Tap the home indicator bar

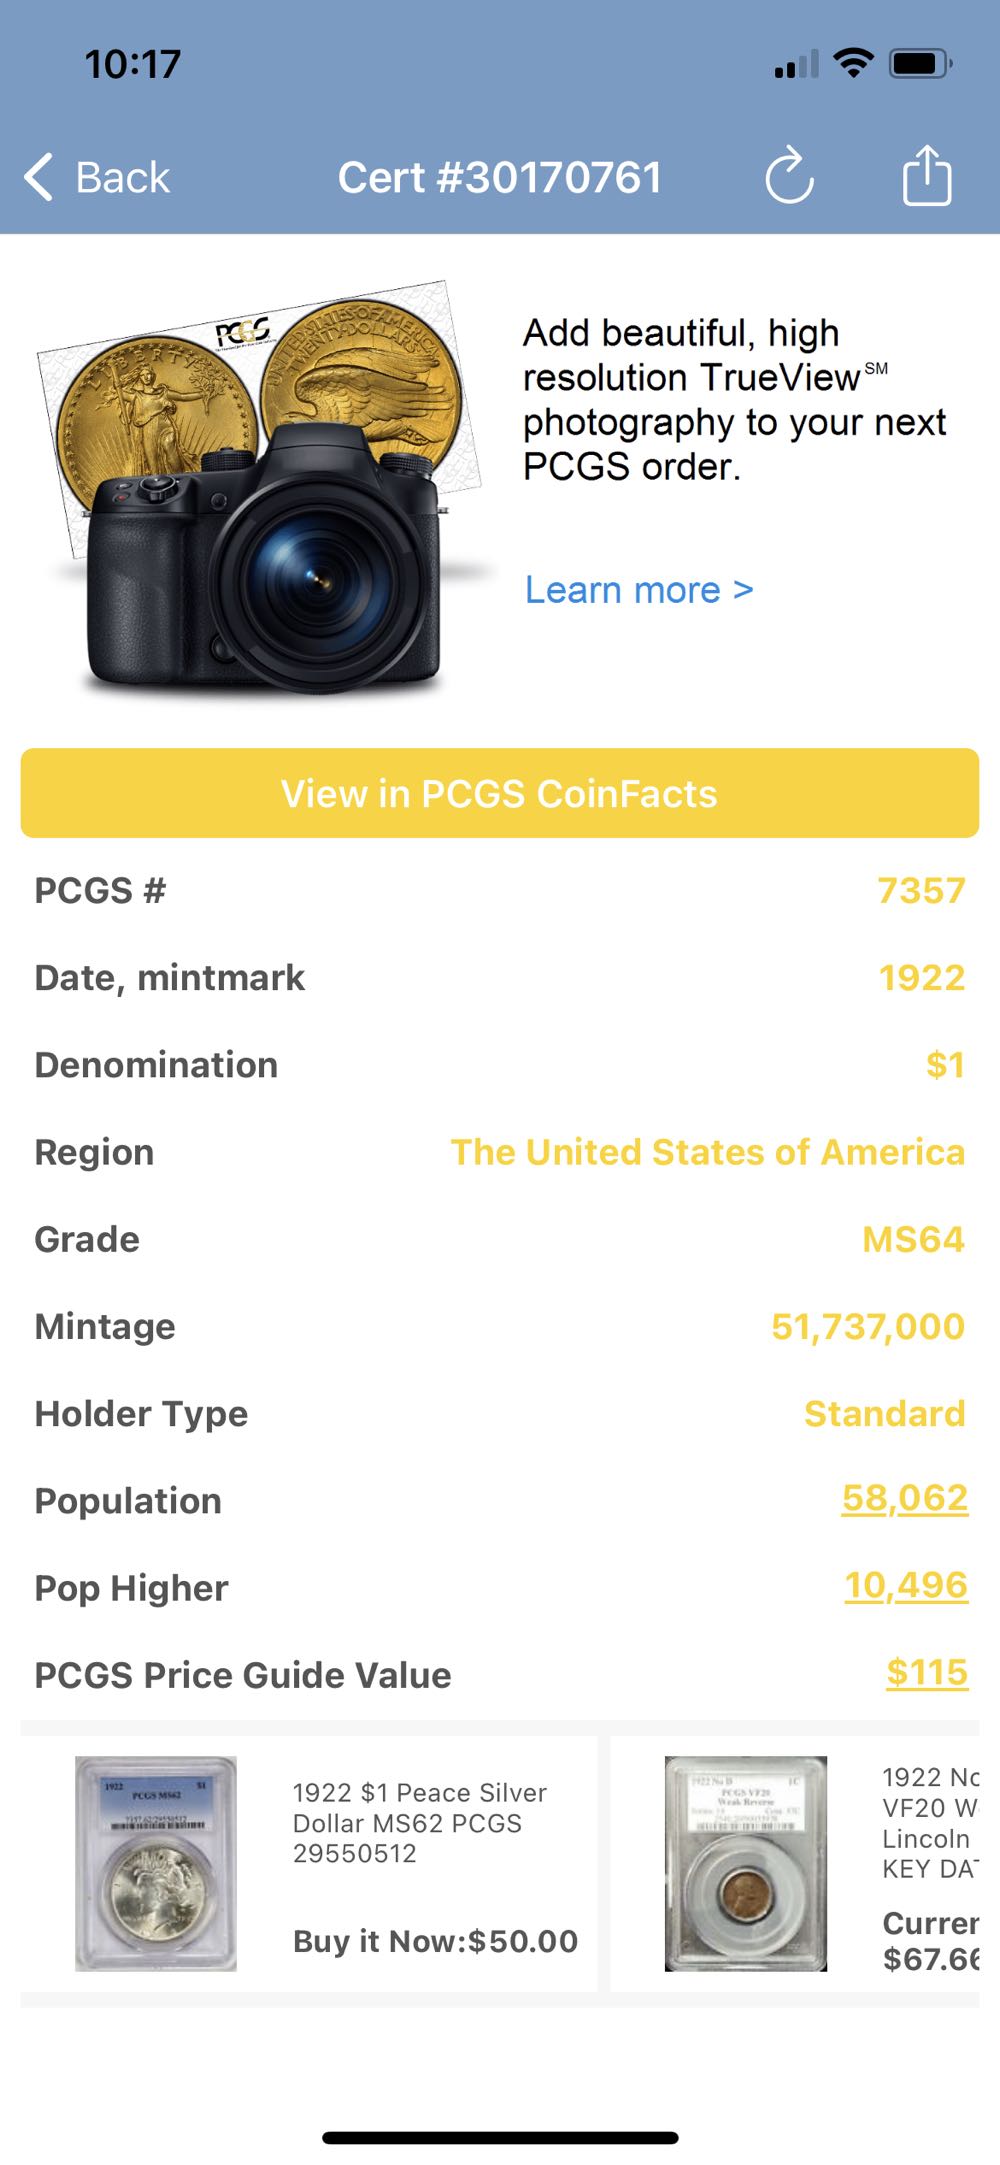500,2138
